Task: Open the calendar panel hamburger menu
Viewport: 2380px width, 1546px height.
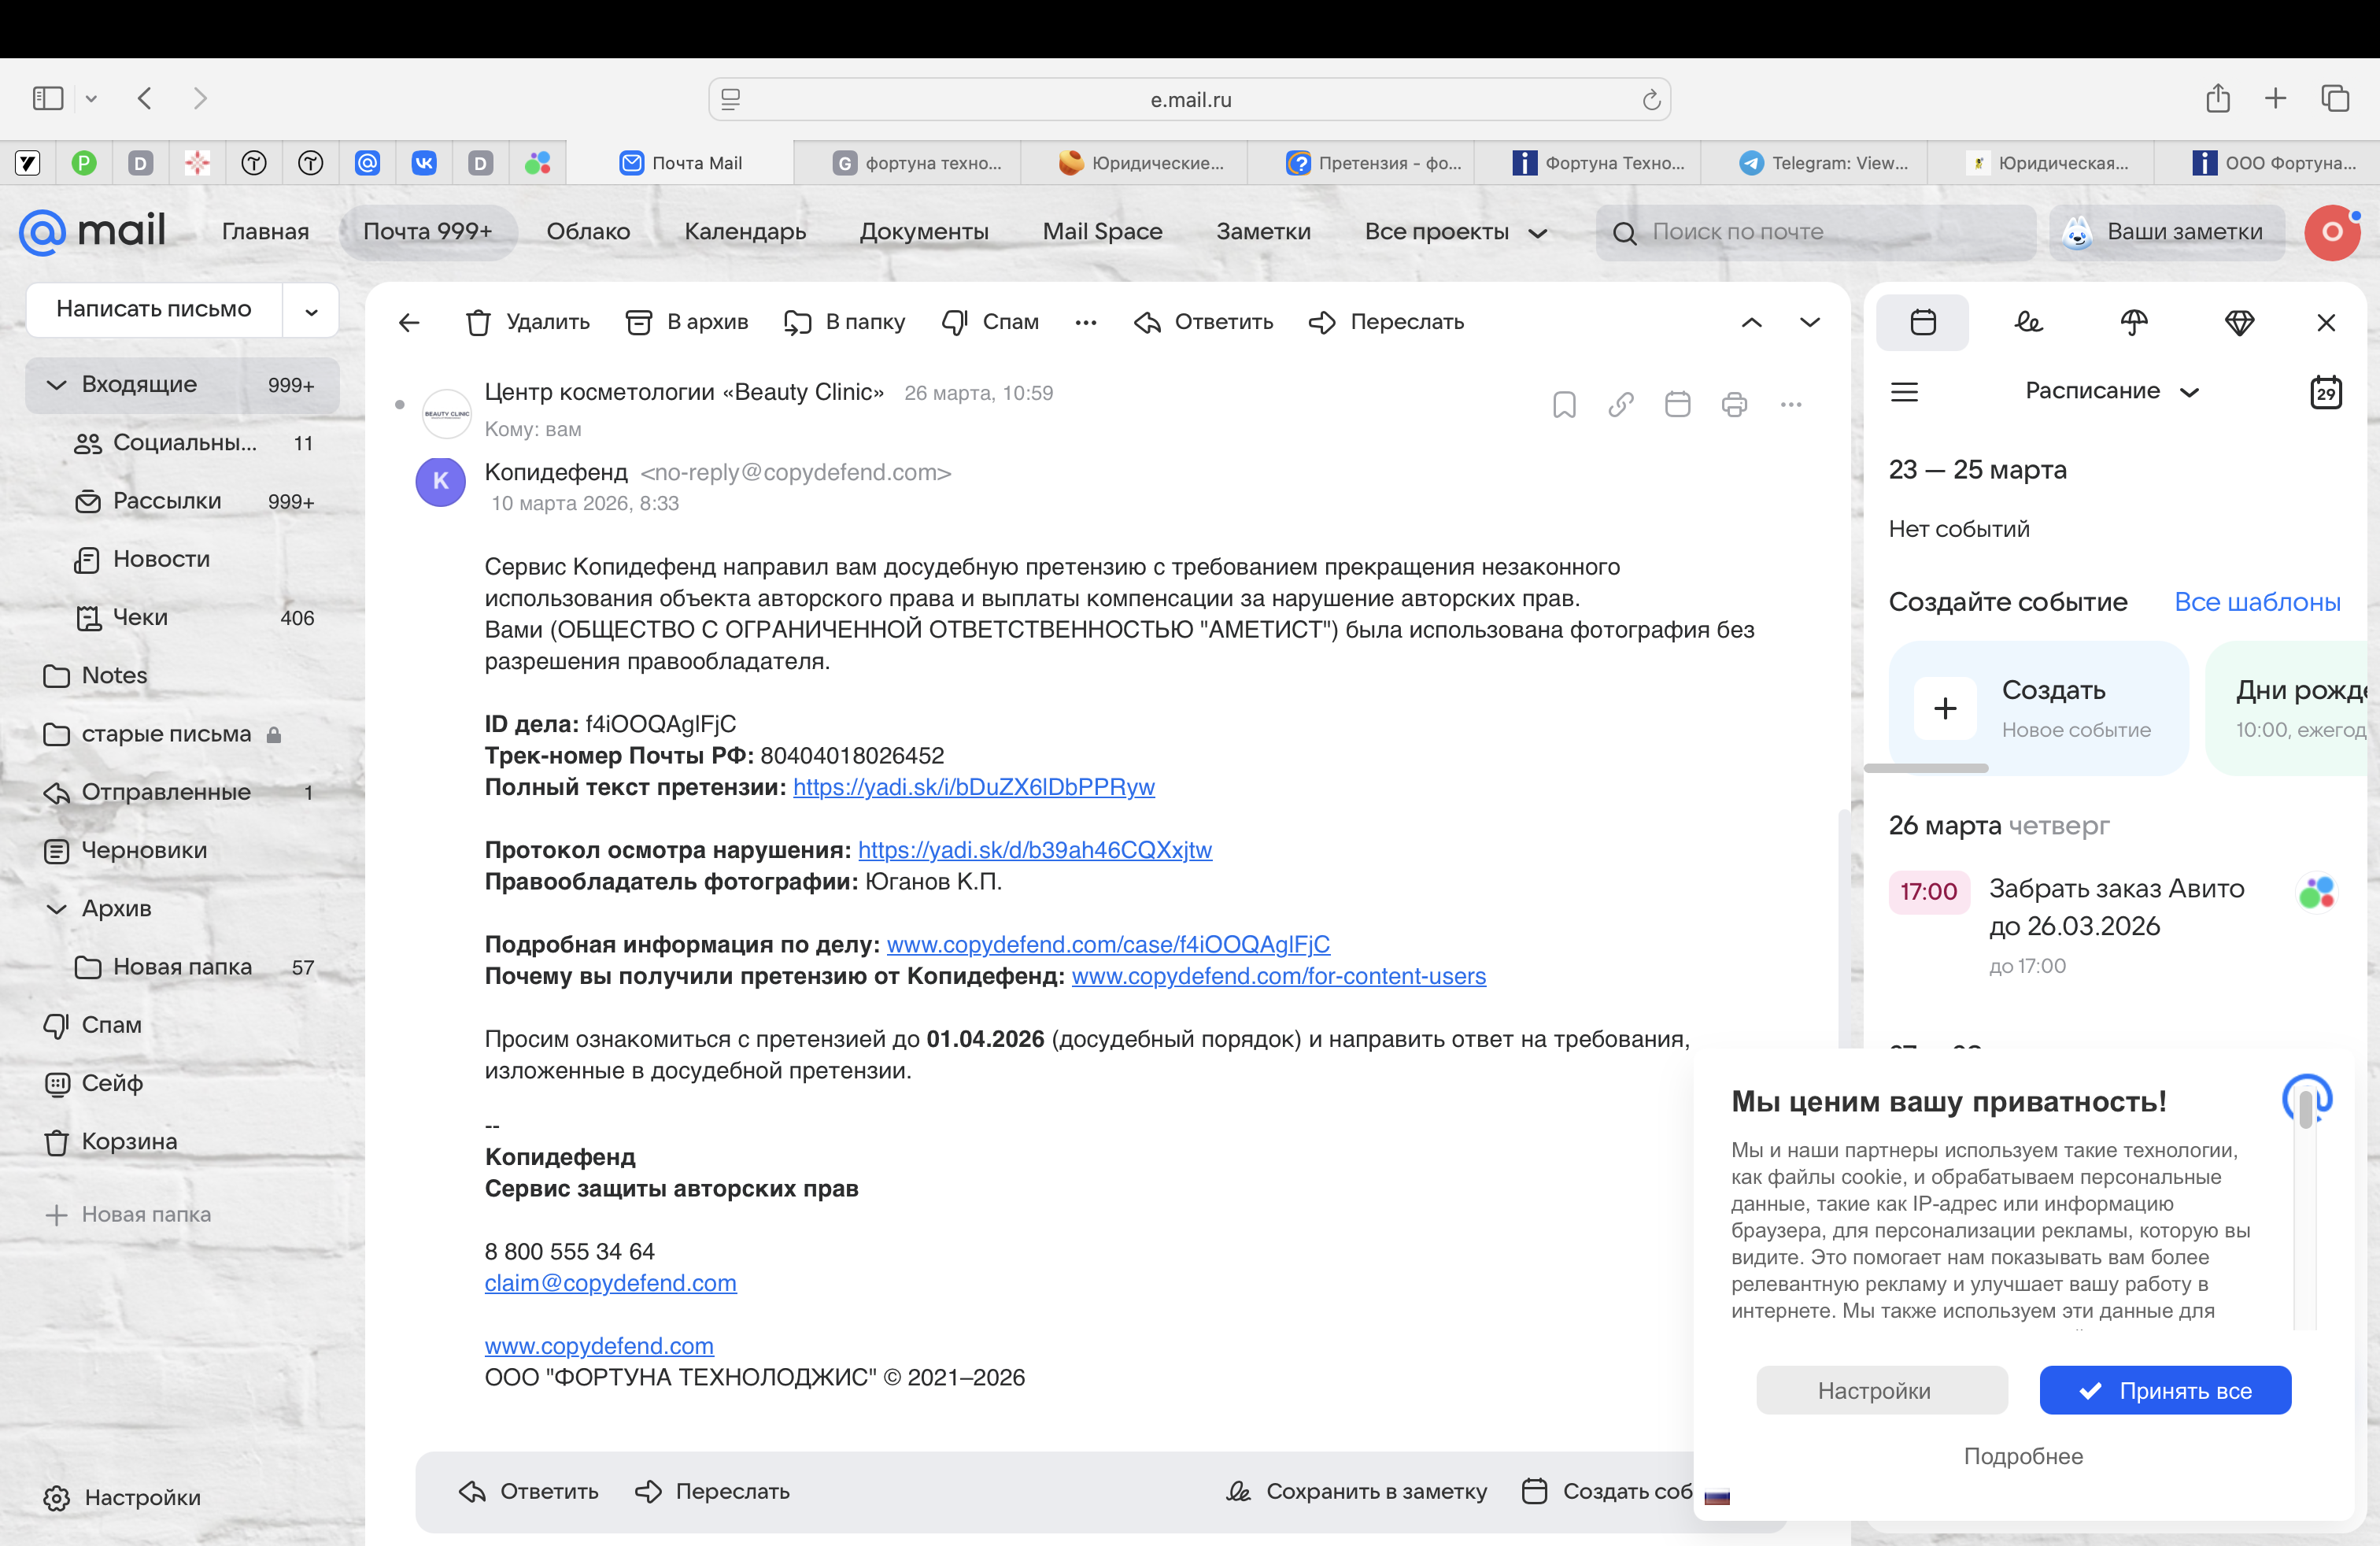Action: click(x=1905, y=391)
